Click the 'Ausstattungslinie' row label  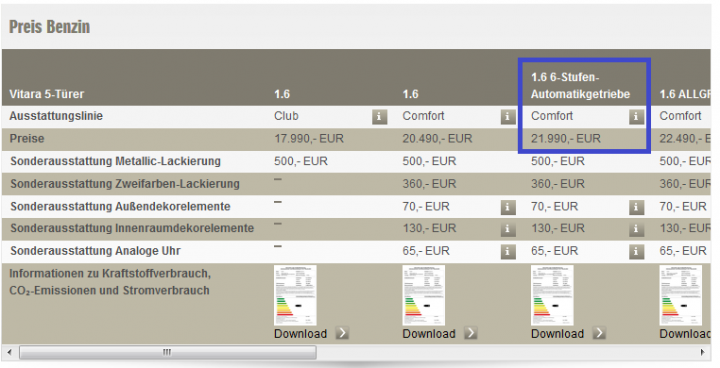click(56, 116)
